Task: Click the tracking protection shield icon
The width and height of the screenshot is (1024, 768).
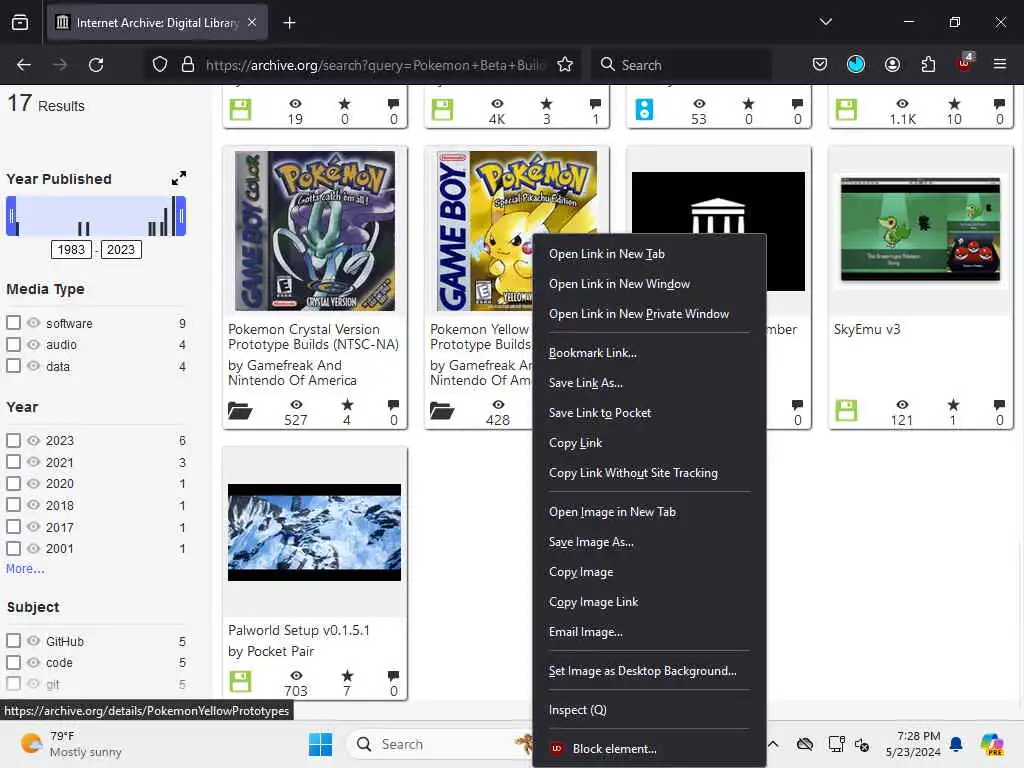Action: coord(160,65)
